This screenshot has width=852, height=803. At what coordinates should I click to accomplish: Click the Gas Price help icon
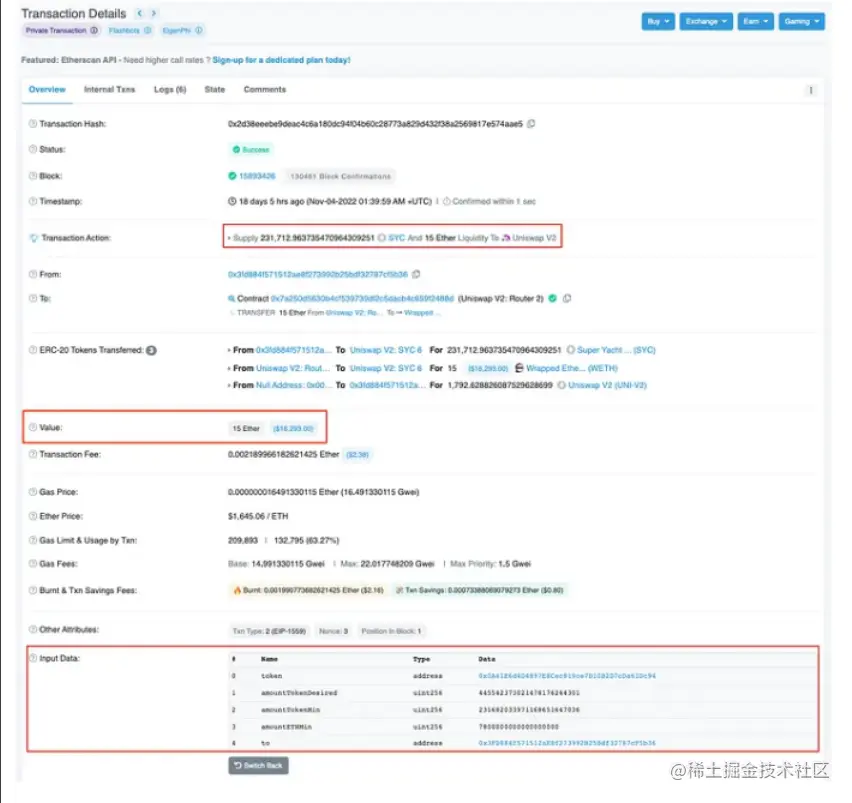[33, 492]
